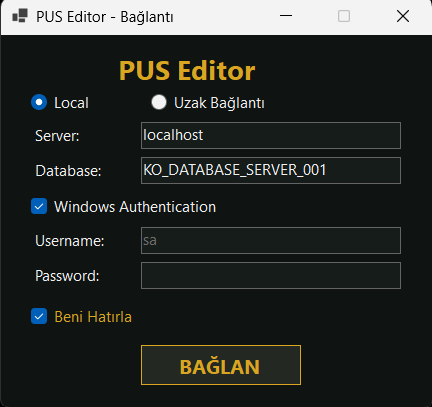Image resolution: width=432 pixels, height=407 pixels.
Task: Close the PUS Editor window
Action: click(403, 16)
